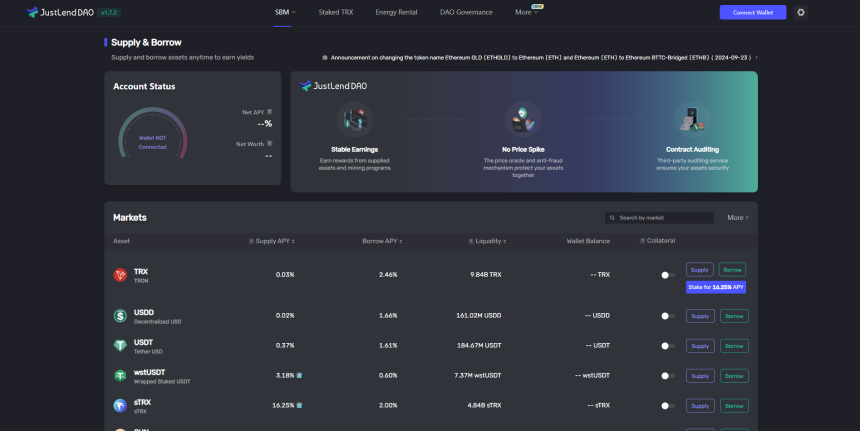This screenshot has height=431, width=860.
Task: Toggle TRX collateral switch
Action: click(x=667, y=275)
